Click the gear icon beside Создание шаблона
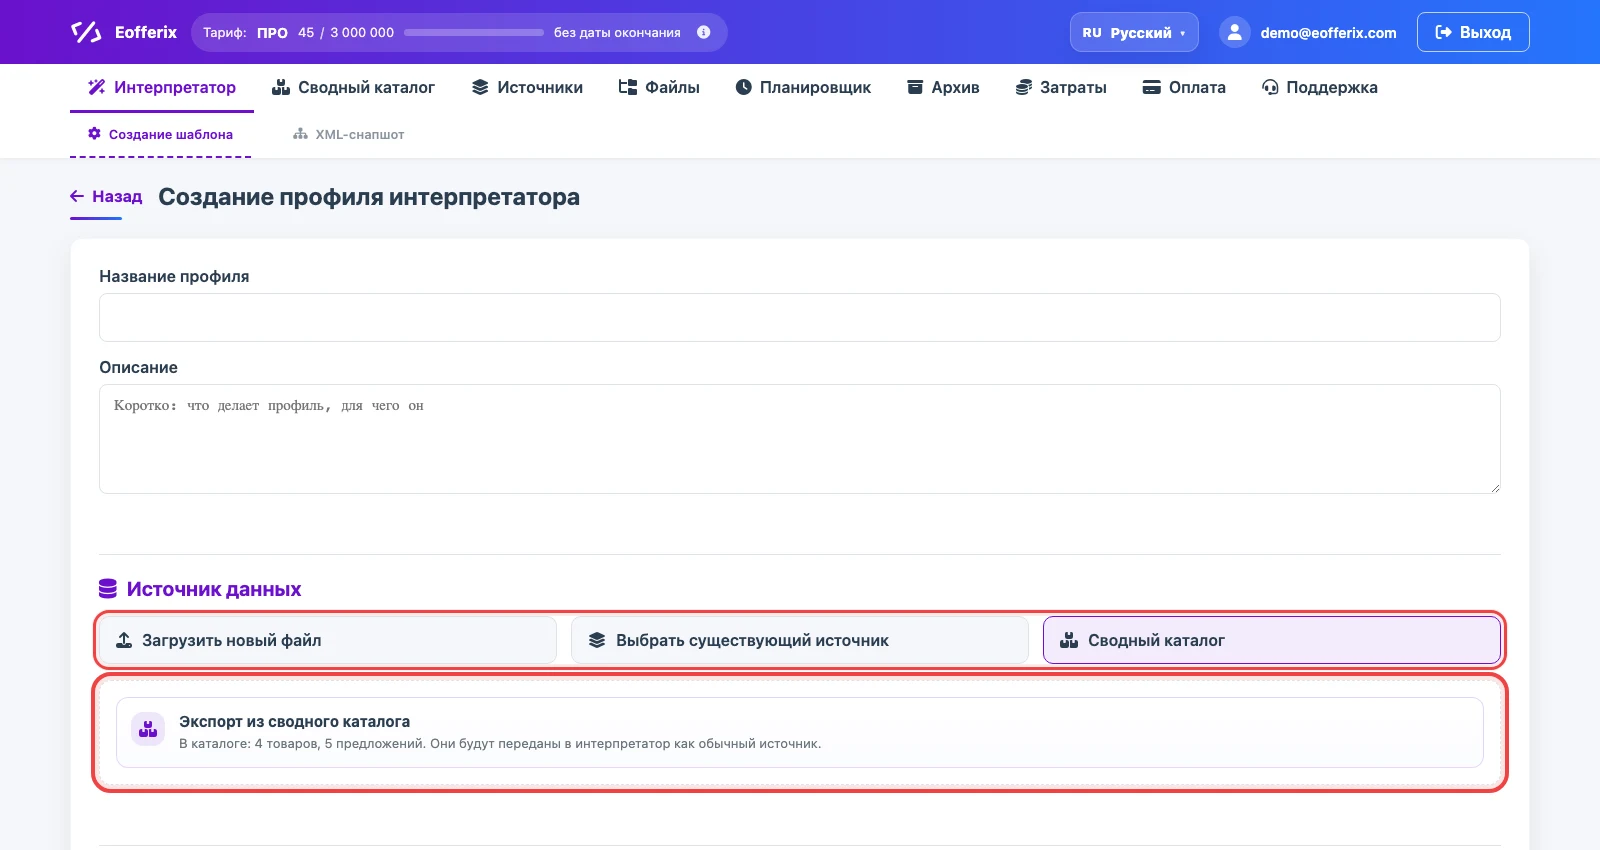The image size is (1600, 850). pyautogui.click(x=95, y=133)
